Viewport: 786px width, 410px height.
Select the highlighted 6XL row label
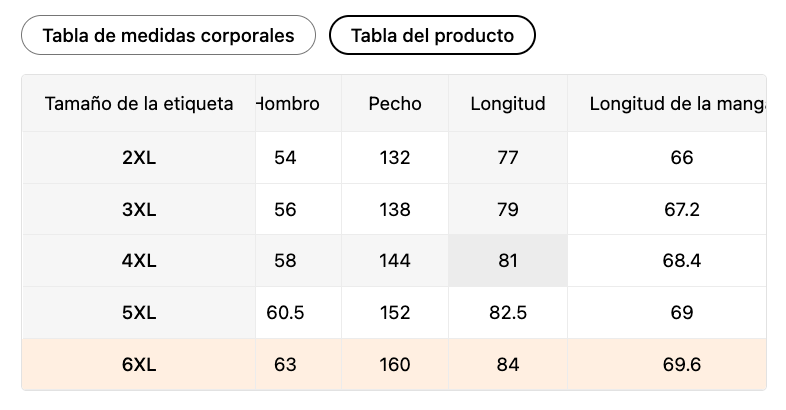coord(139,365)
